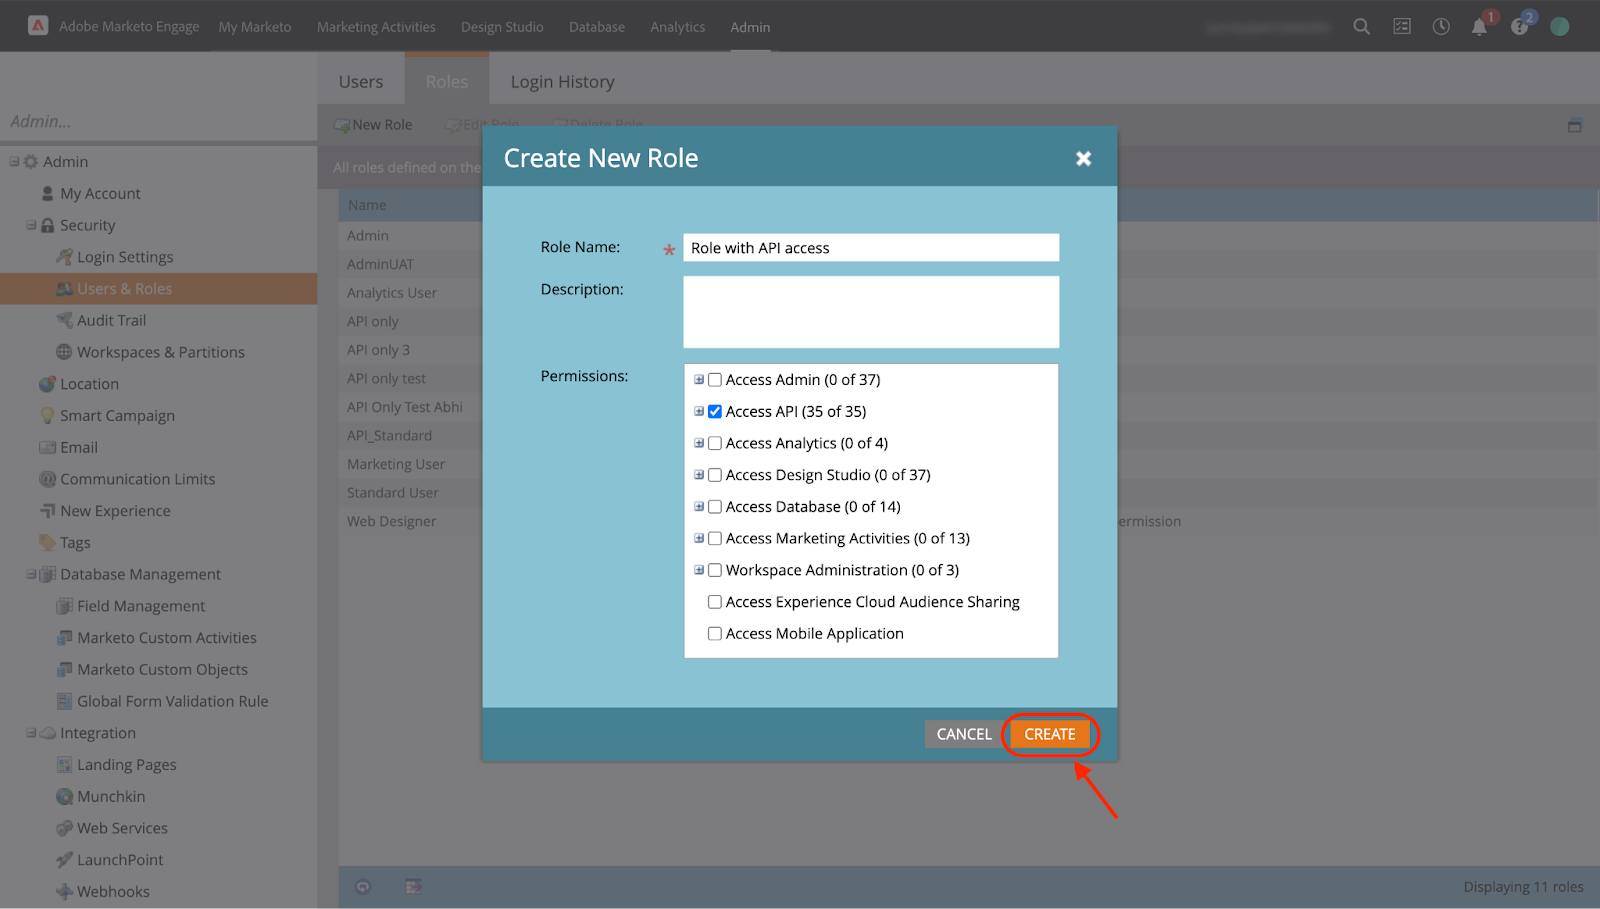Uncheck the Access API permission

715,412
